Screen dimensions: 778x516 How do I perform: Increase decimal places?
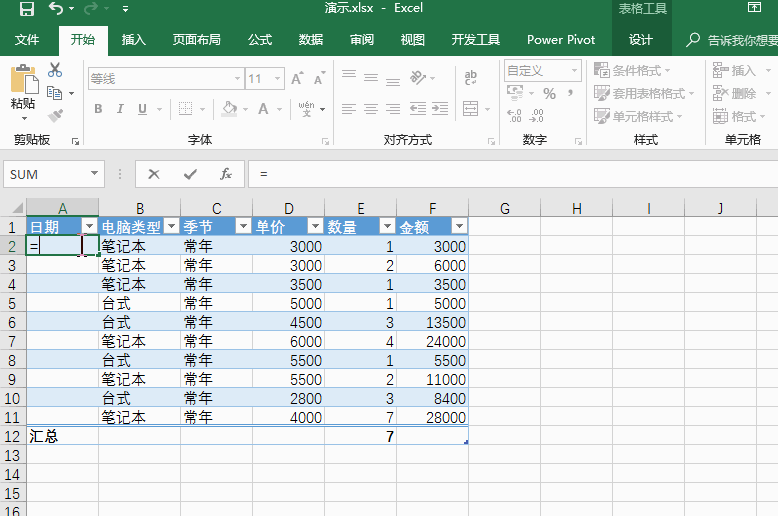click(x=515, y=116)
